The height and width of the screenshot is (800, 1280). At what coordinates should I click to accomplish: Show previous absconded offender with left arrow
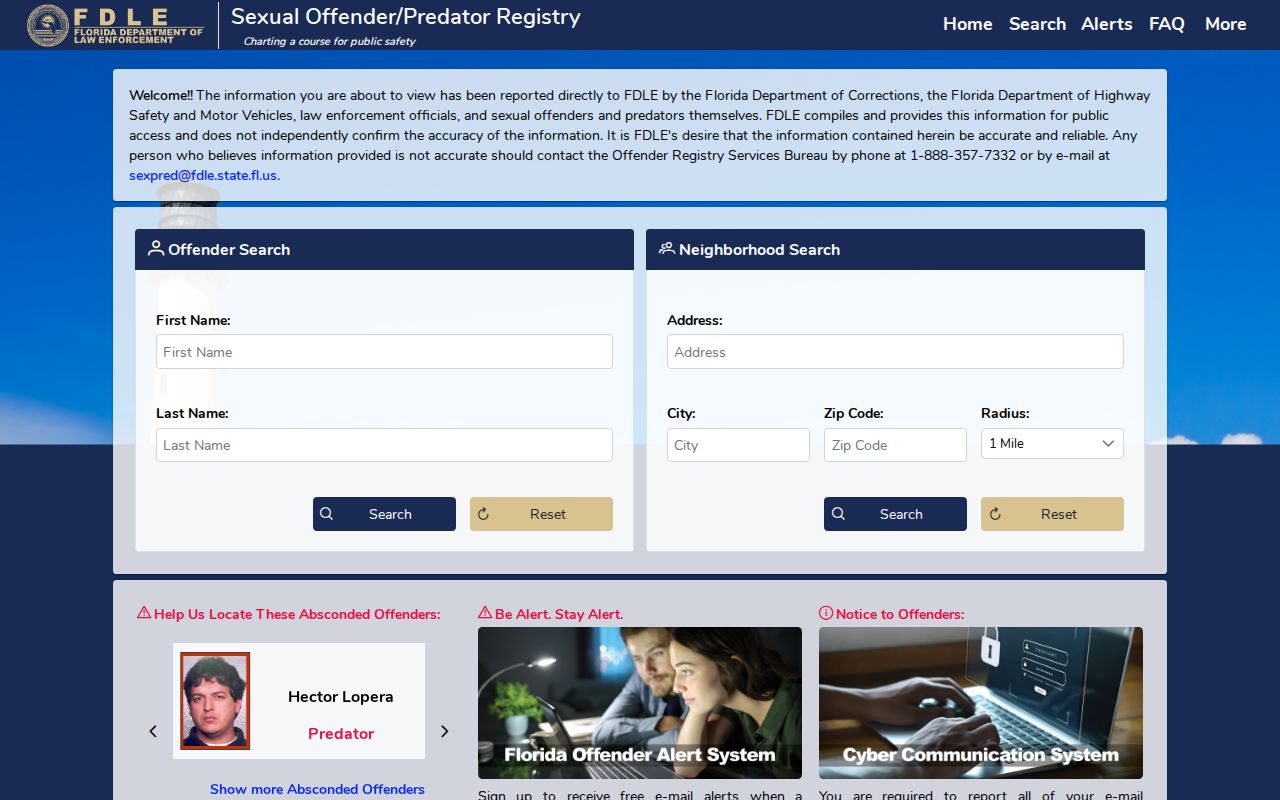pyautogui.click(x=153, y=731)
